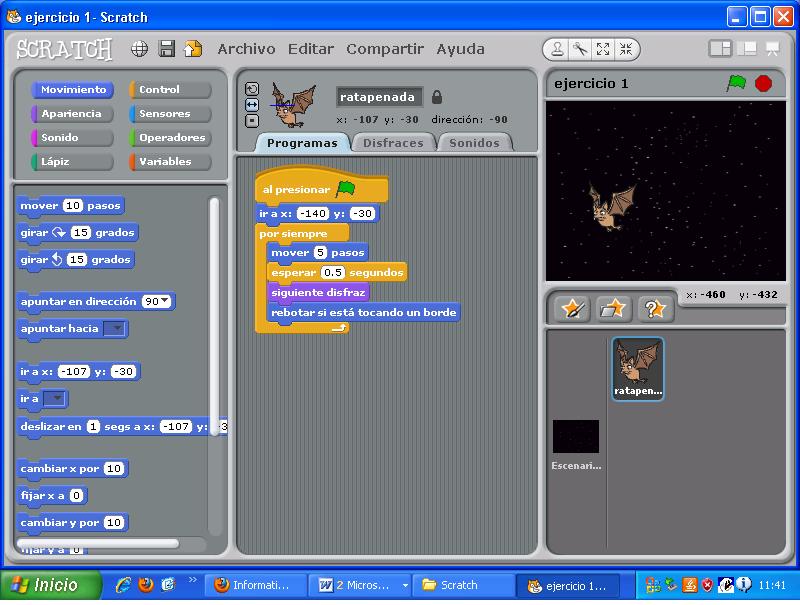Select the Movimiento block category
Image resolution: width=800 pixels, height=605 pixels.
[73, 89]
